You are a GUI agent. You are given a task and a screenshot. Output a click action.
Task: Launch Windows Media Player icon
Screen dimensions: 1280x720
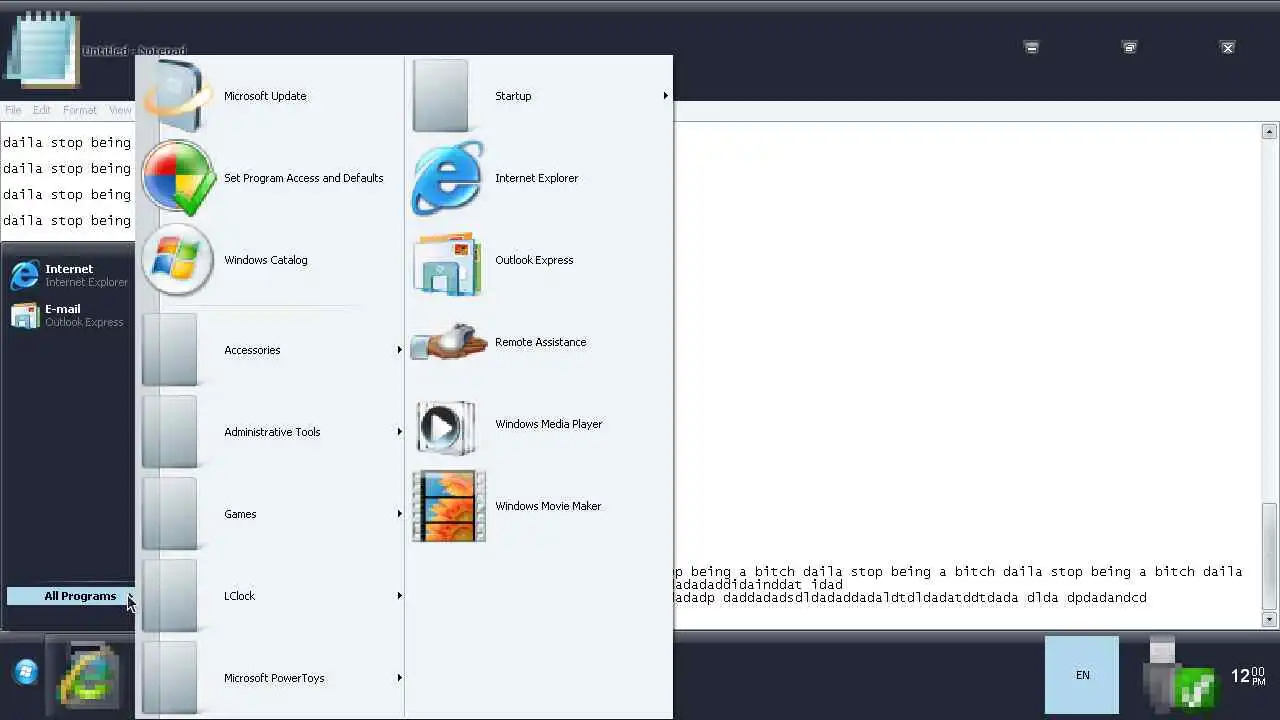[x=446, y=428]
